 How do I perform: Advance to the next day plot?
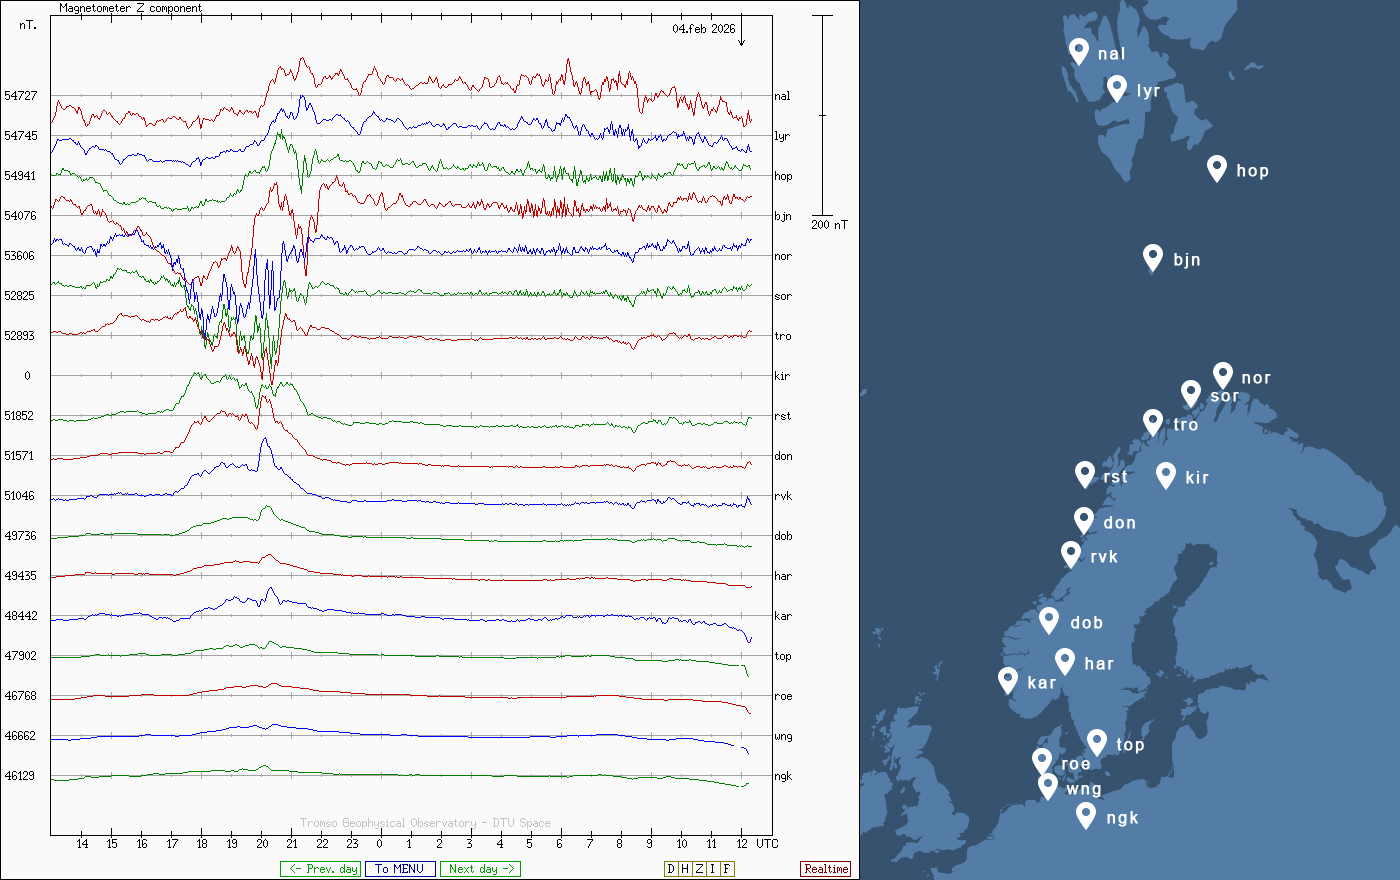[480, 869]
